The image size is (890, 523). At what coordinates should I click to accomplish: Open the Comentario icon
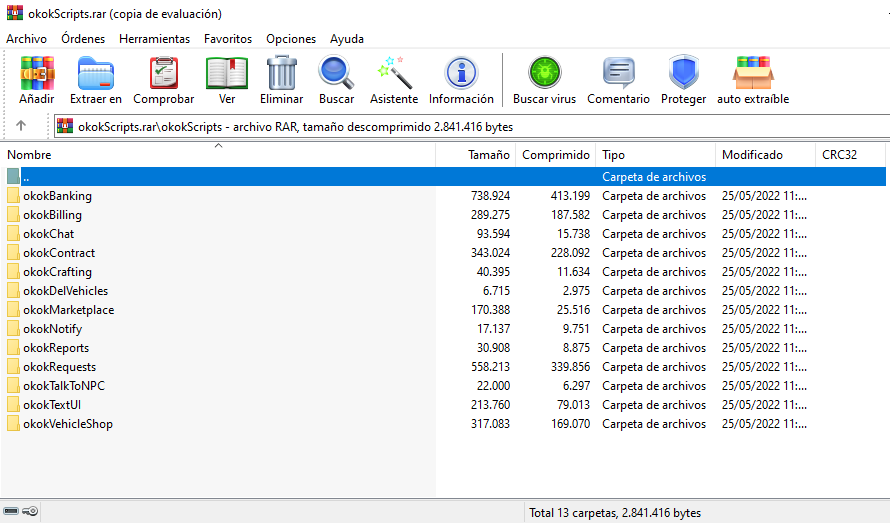pyautogui.click(x=618, y=73)
